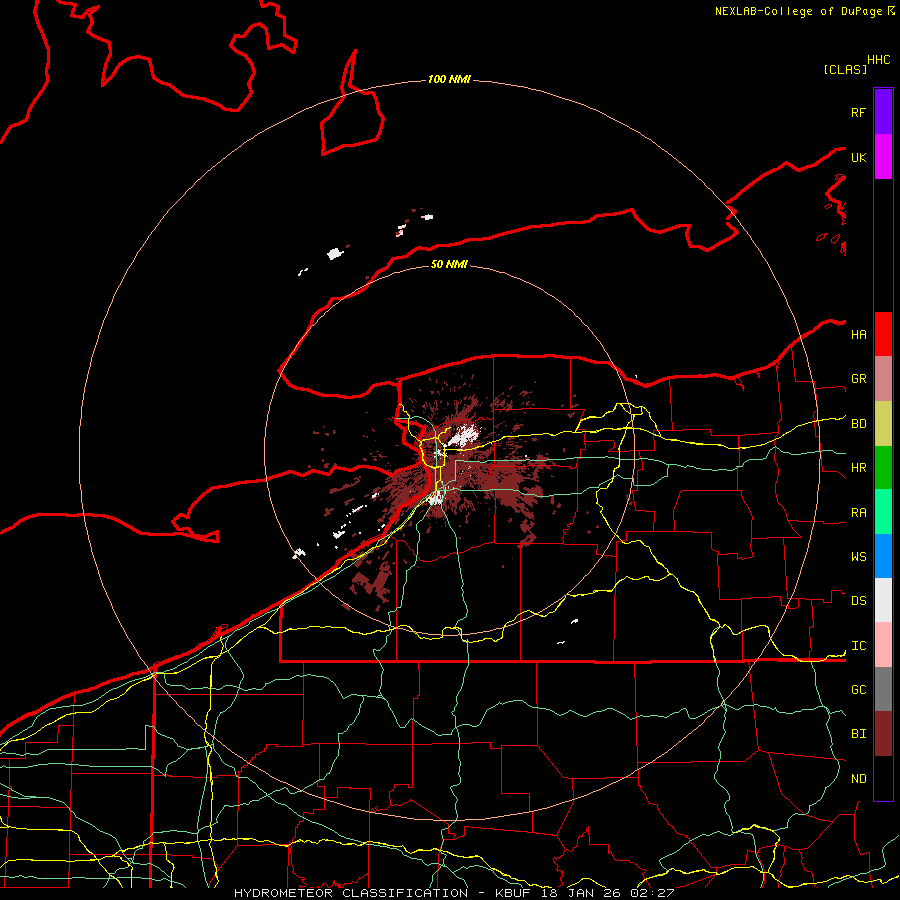Click the HA legend label

click(x=858, y=335)
